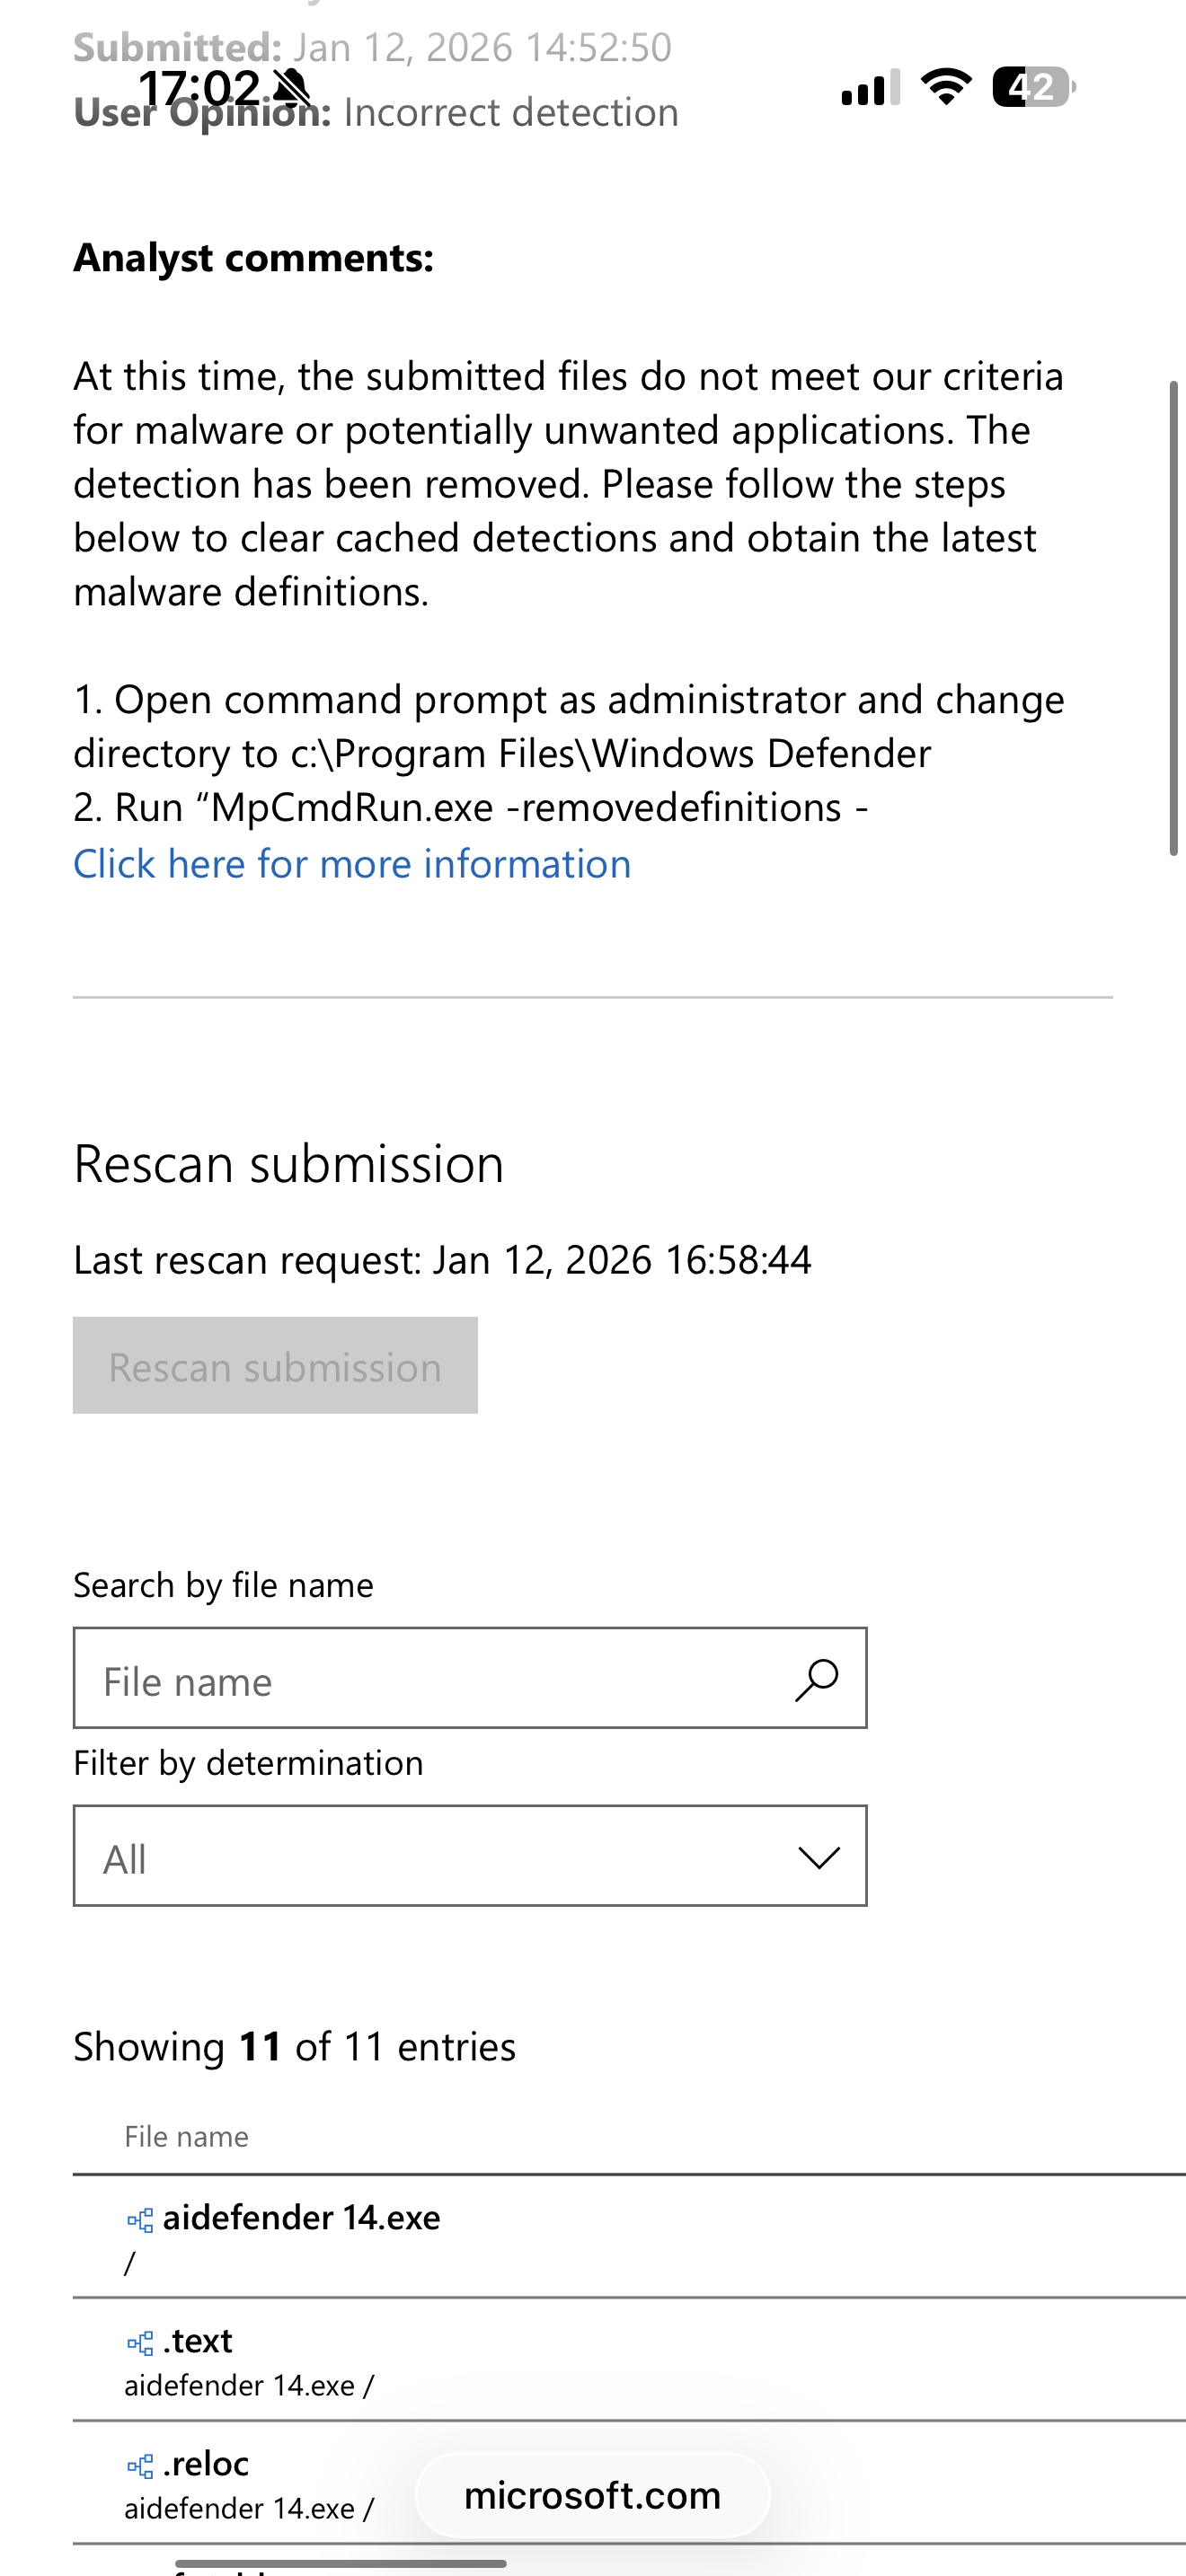Click the search magnifier icon

tap(816, 1680)
